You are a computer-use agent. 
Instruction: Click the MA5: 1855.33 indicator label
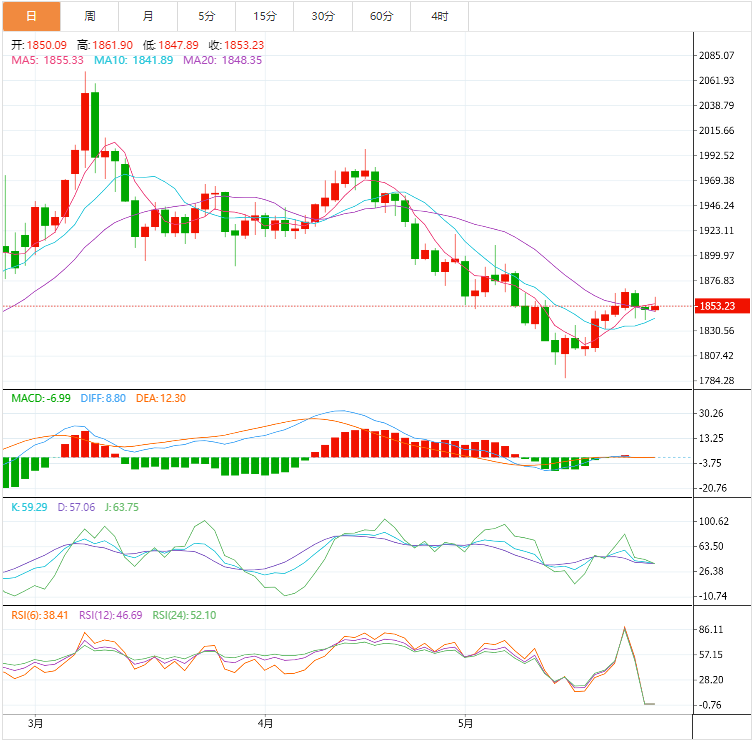pos(47,60)
